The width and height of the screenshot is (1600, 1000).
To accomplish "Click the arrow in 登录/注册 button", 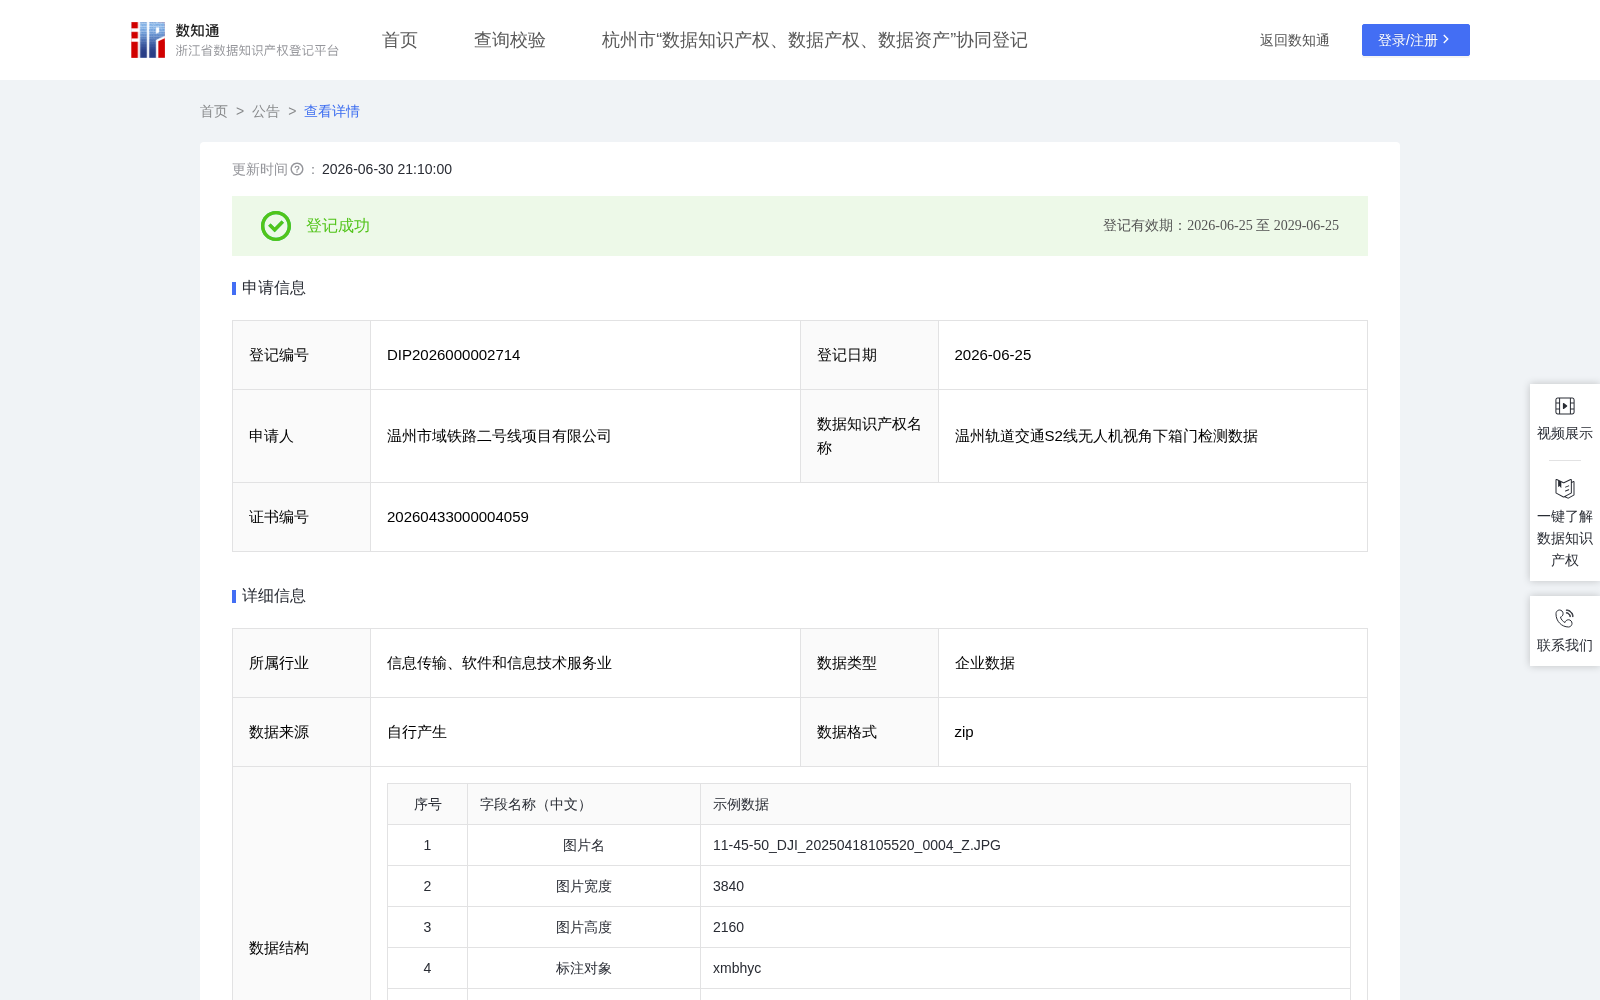I will coord(1446,40).
